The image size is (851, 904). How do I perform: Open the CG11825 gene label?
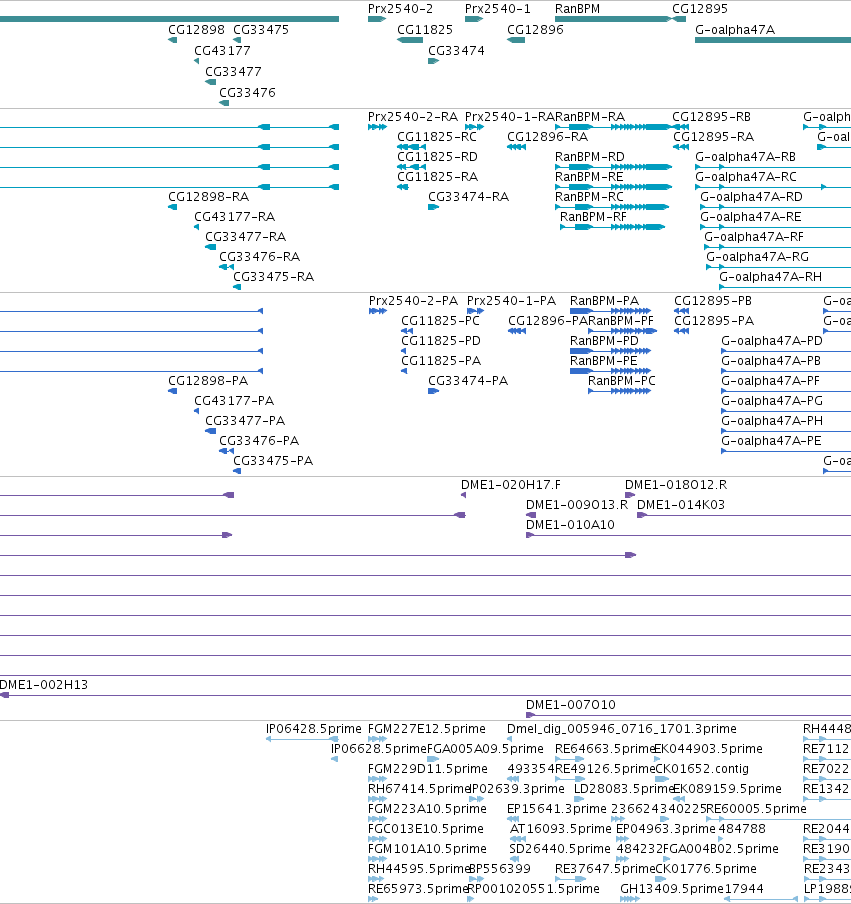point(425,30)
